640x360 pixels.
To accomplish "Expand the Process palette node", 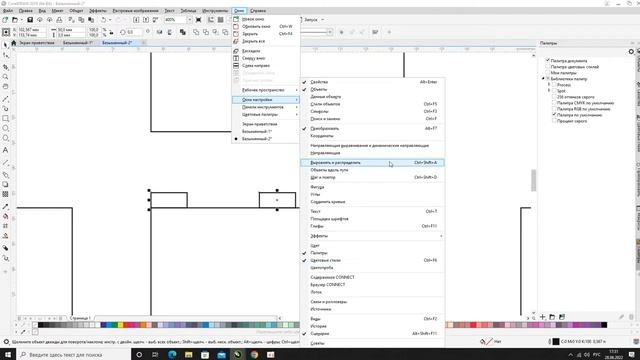I will pyautogui.click(x=549, y=85).
